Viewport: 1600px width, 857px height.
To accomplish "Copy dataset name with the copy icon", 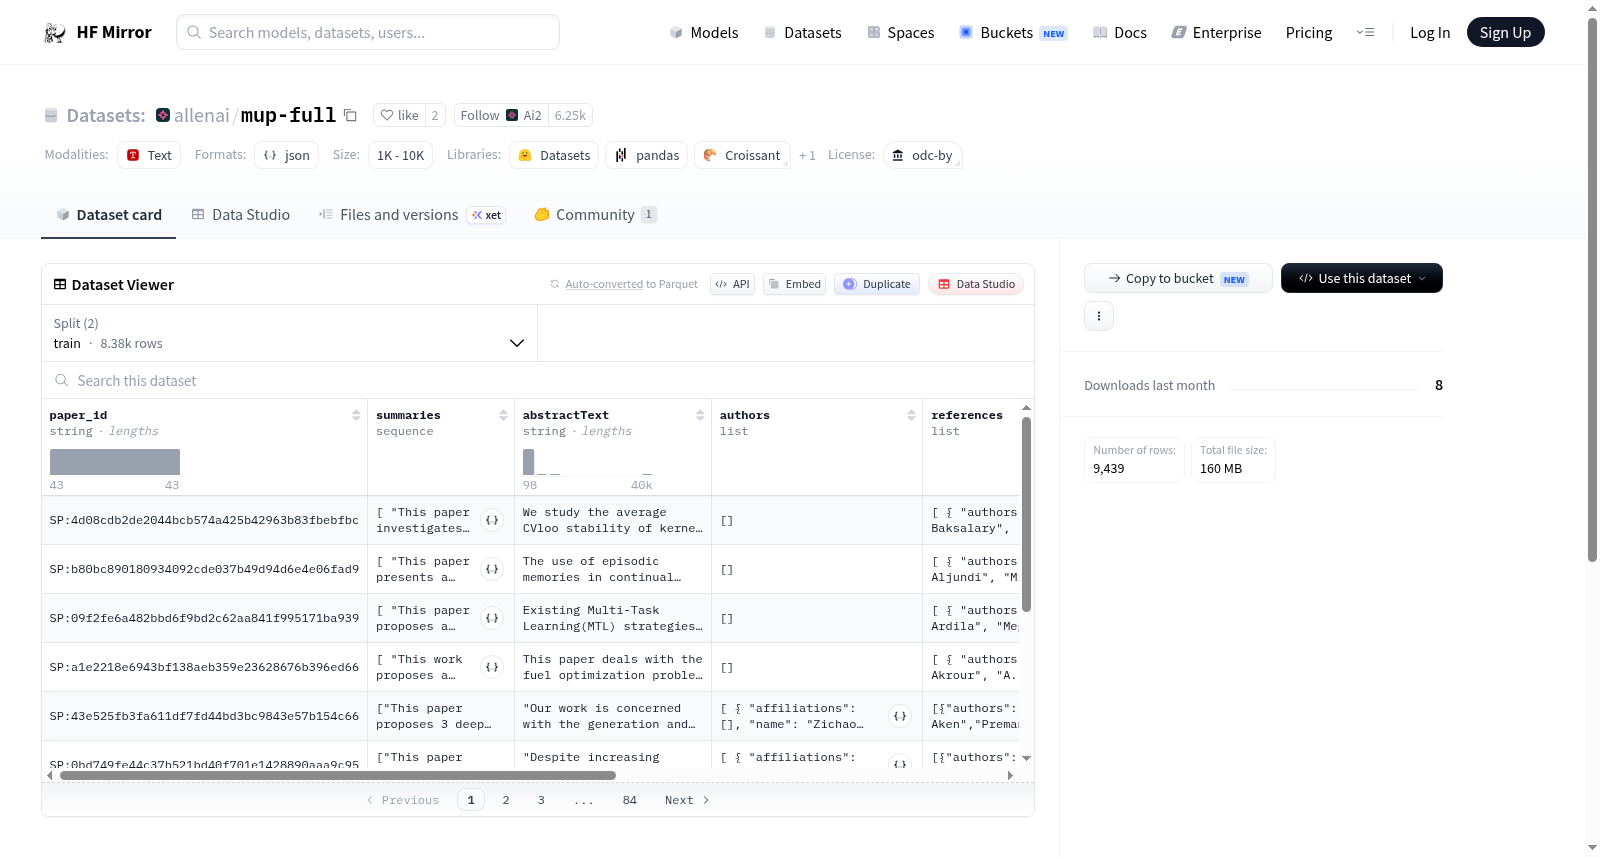I will pos(350,115).
